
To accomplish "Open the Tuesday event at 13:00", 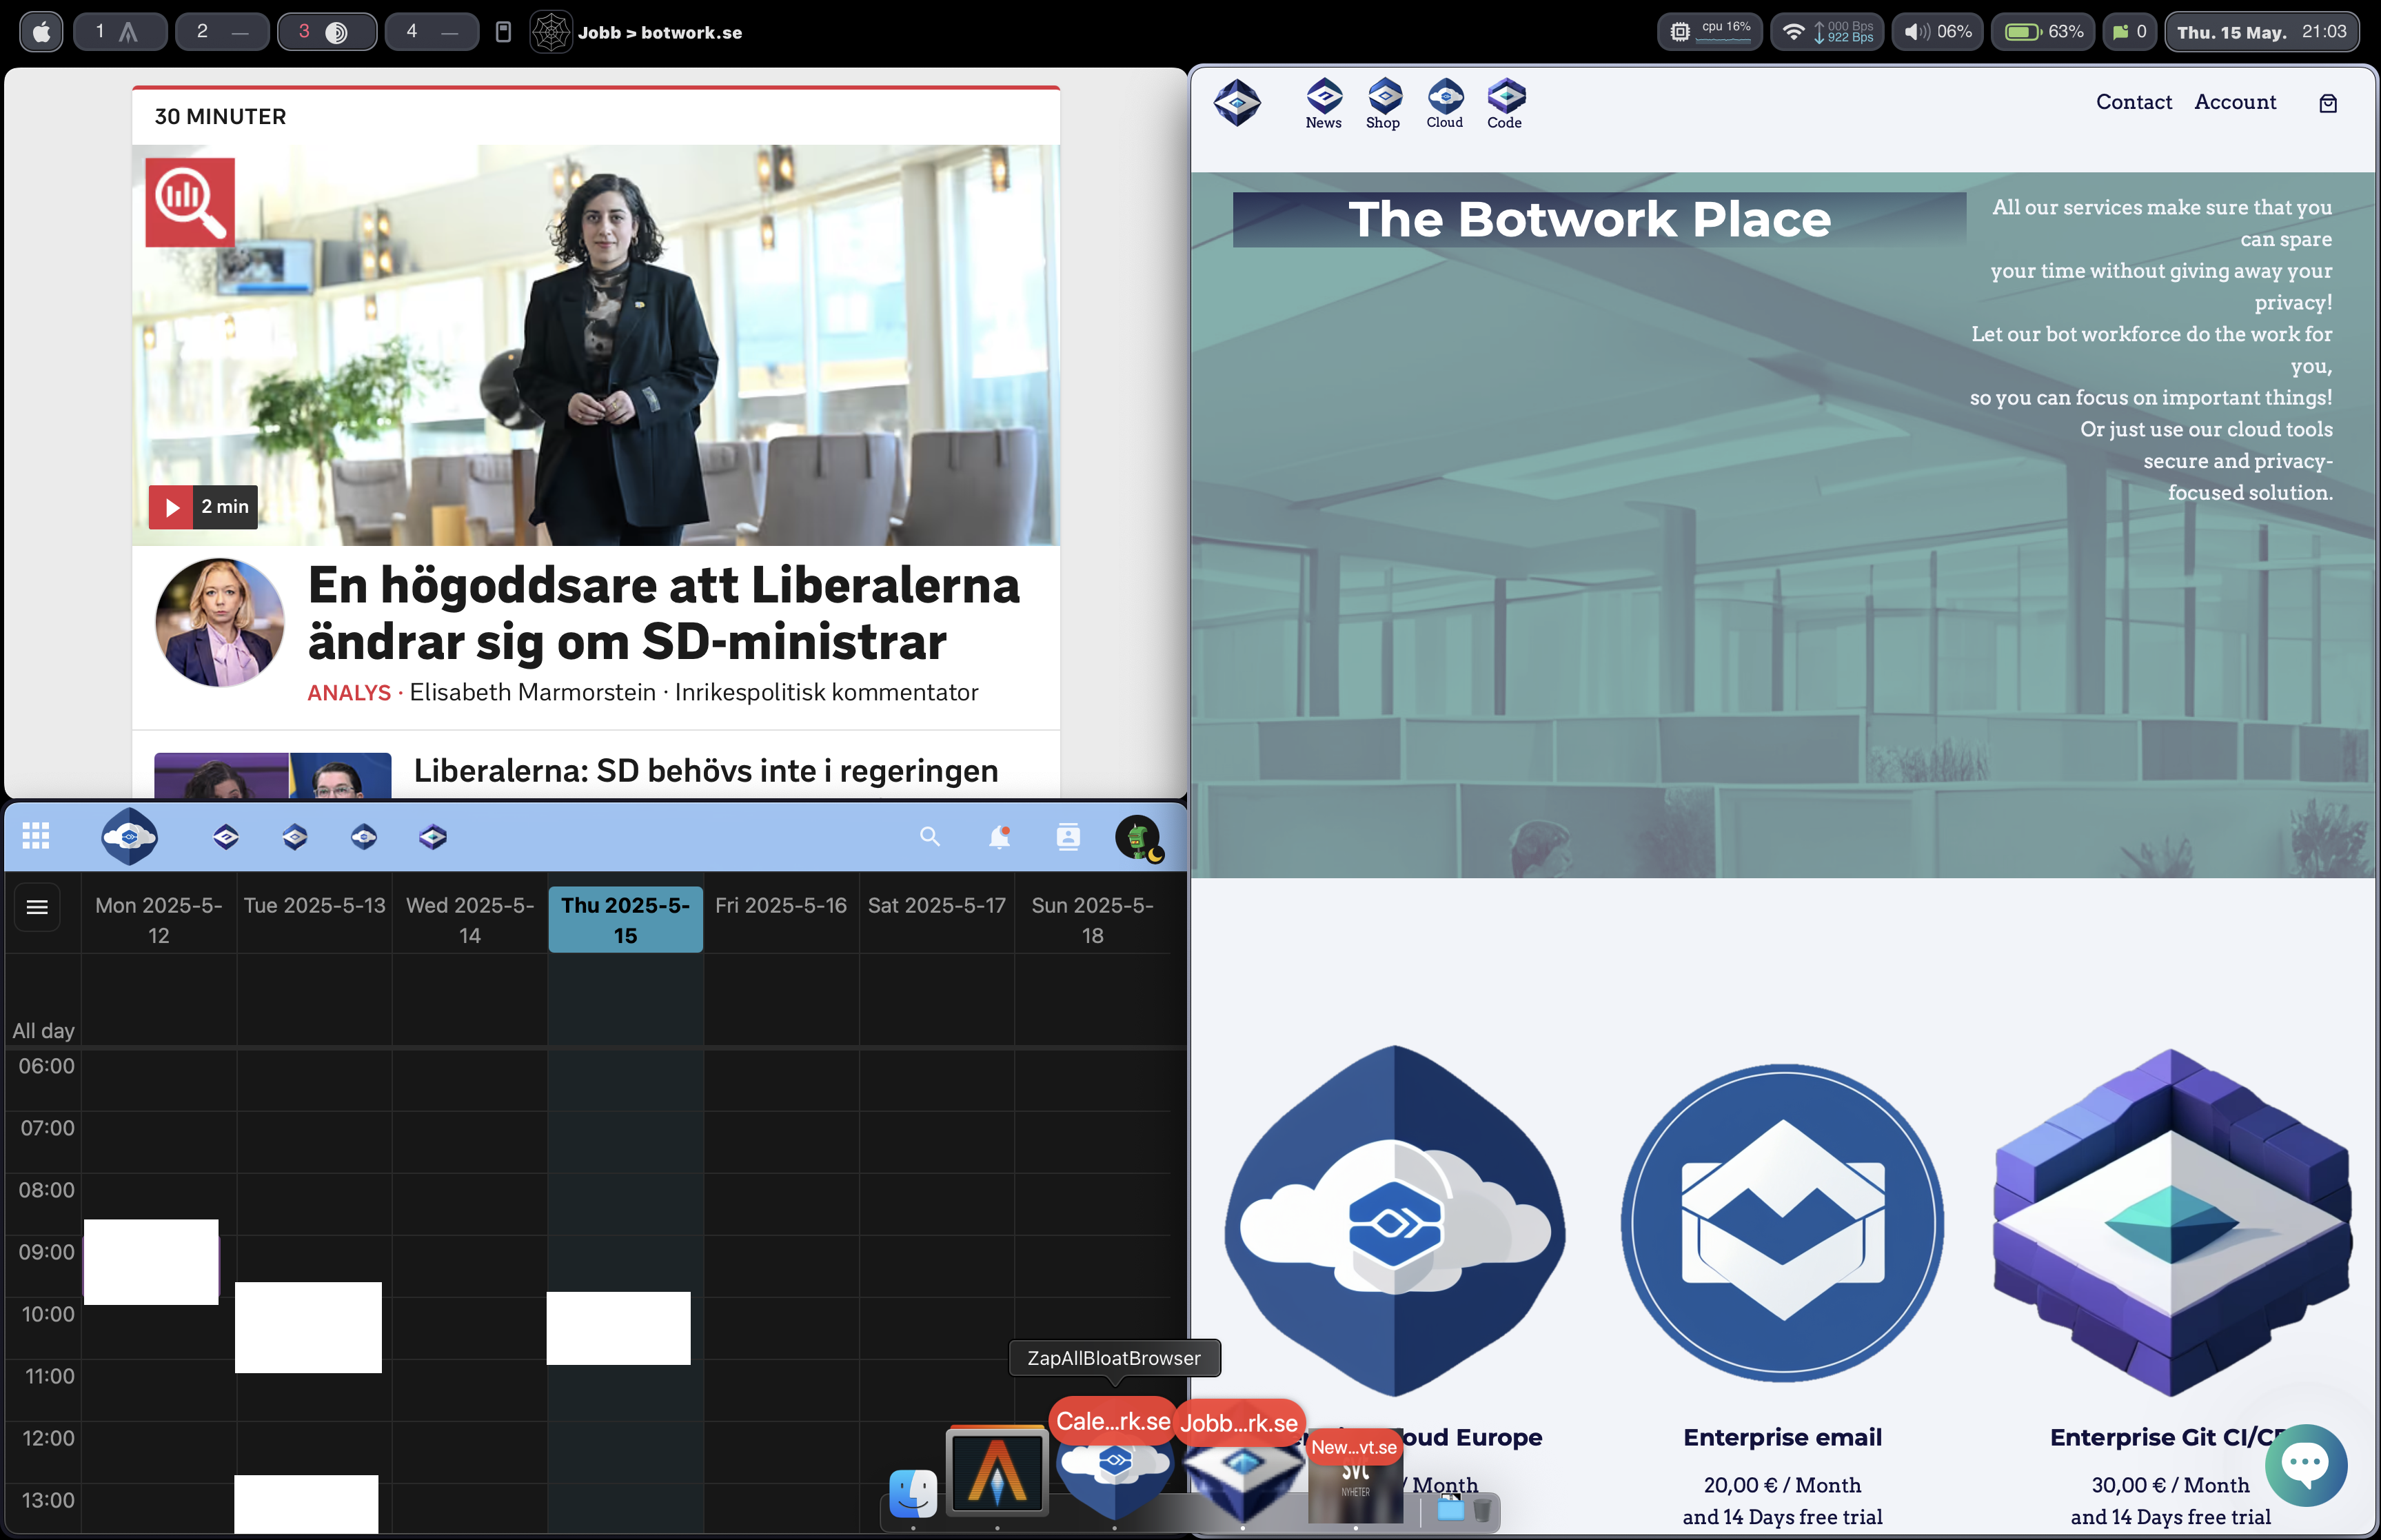I will pyautogui.click(x=306, y=1504).
